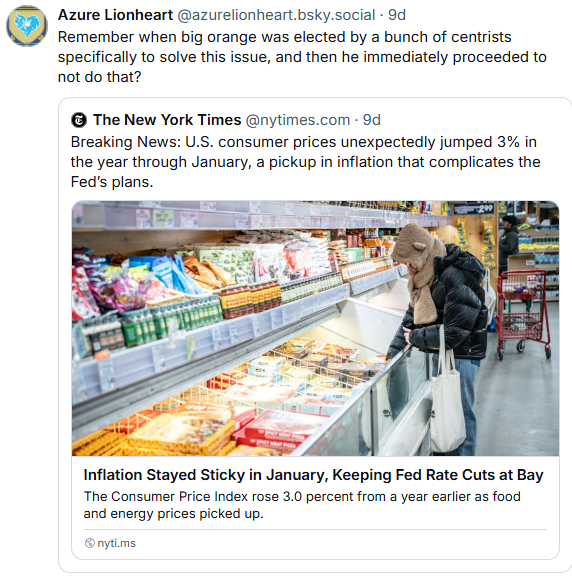Open the grocery store article photo
The height and width of the screenshot is (577, 572).
315,328
